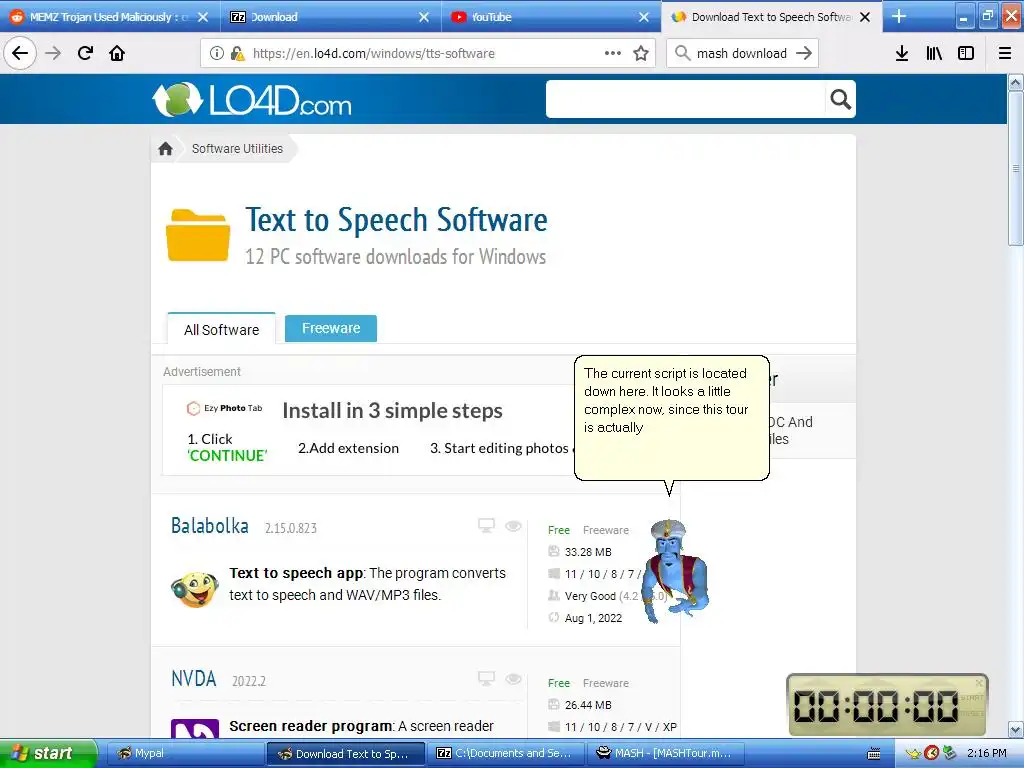
Task: Open the page actions three-dot menu
Action: pos(613,53)
